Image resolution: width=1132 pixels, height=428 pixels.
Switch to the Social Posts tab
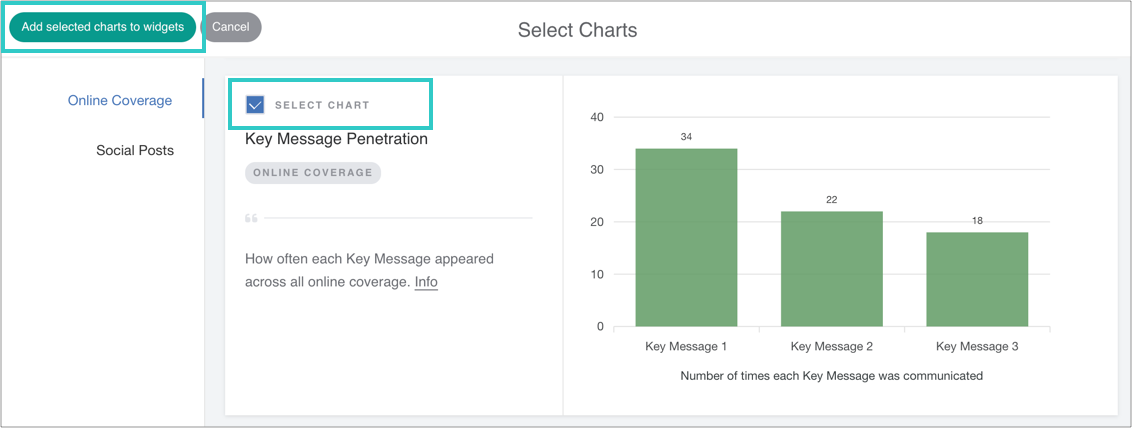[135, 150]
